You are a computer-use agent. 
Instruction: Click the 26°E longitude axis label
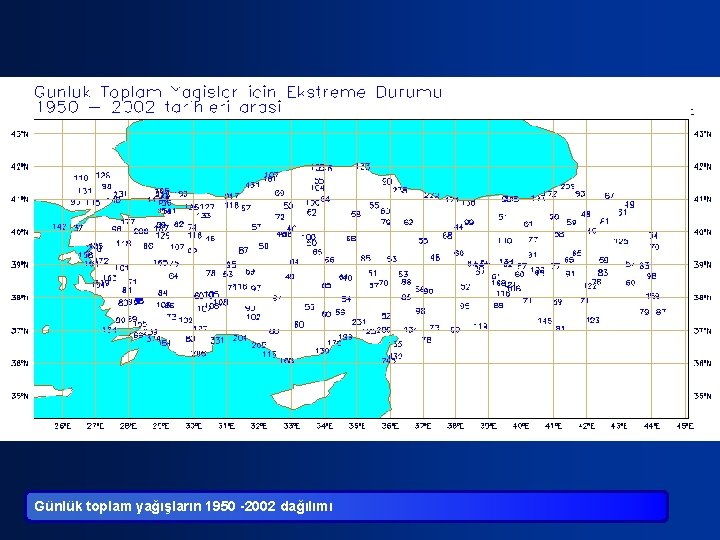(x=63, y=426)
